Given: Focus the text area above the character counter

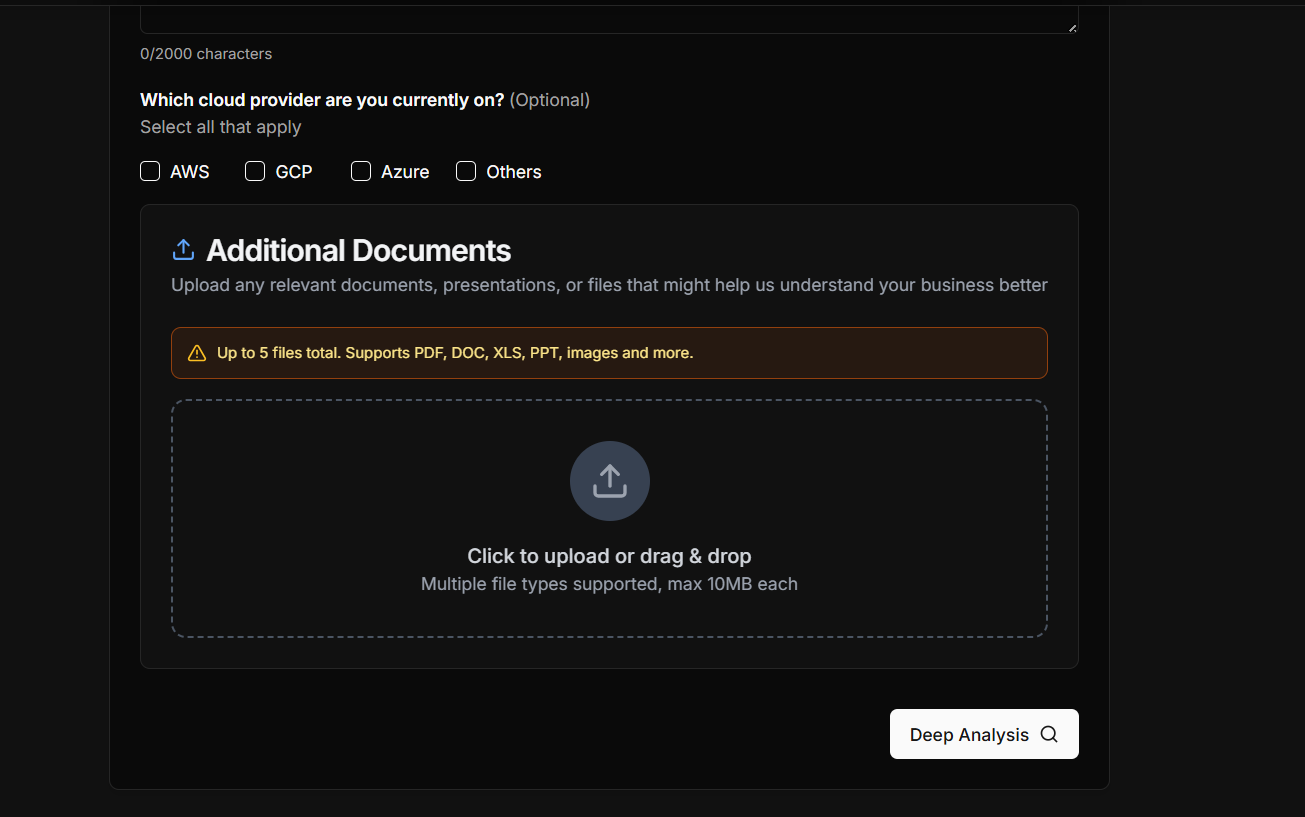Looking at the screenshot, I should point(609,18).
